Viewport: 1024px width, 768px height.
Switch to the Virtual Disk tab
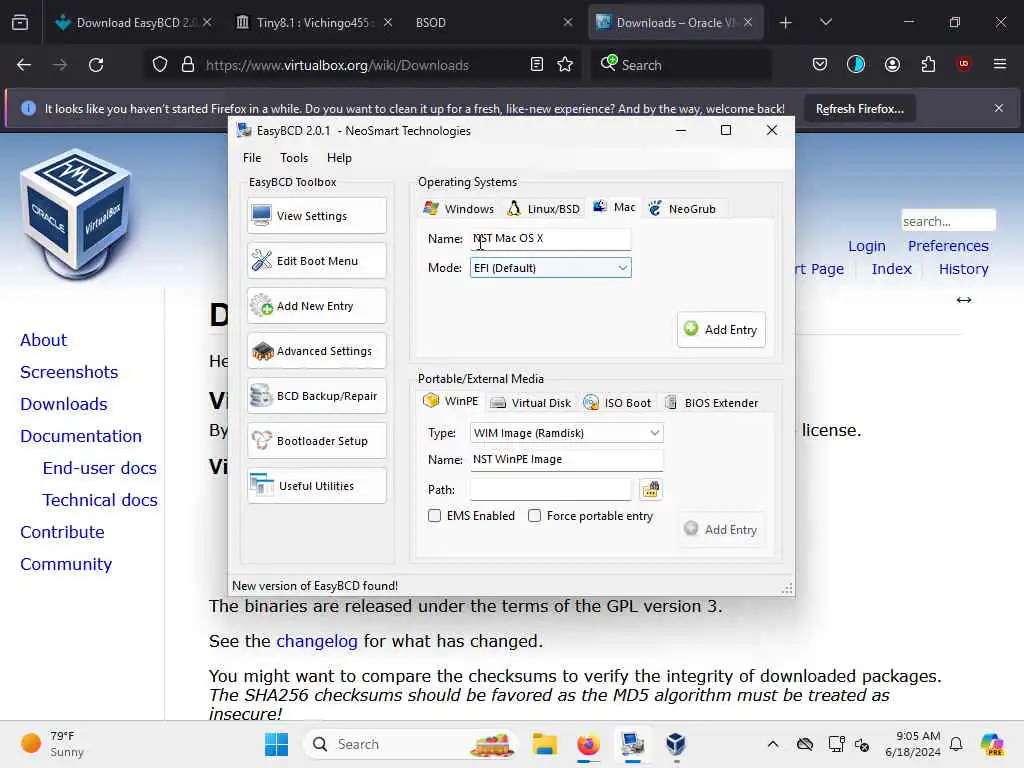tap(530, 403)
